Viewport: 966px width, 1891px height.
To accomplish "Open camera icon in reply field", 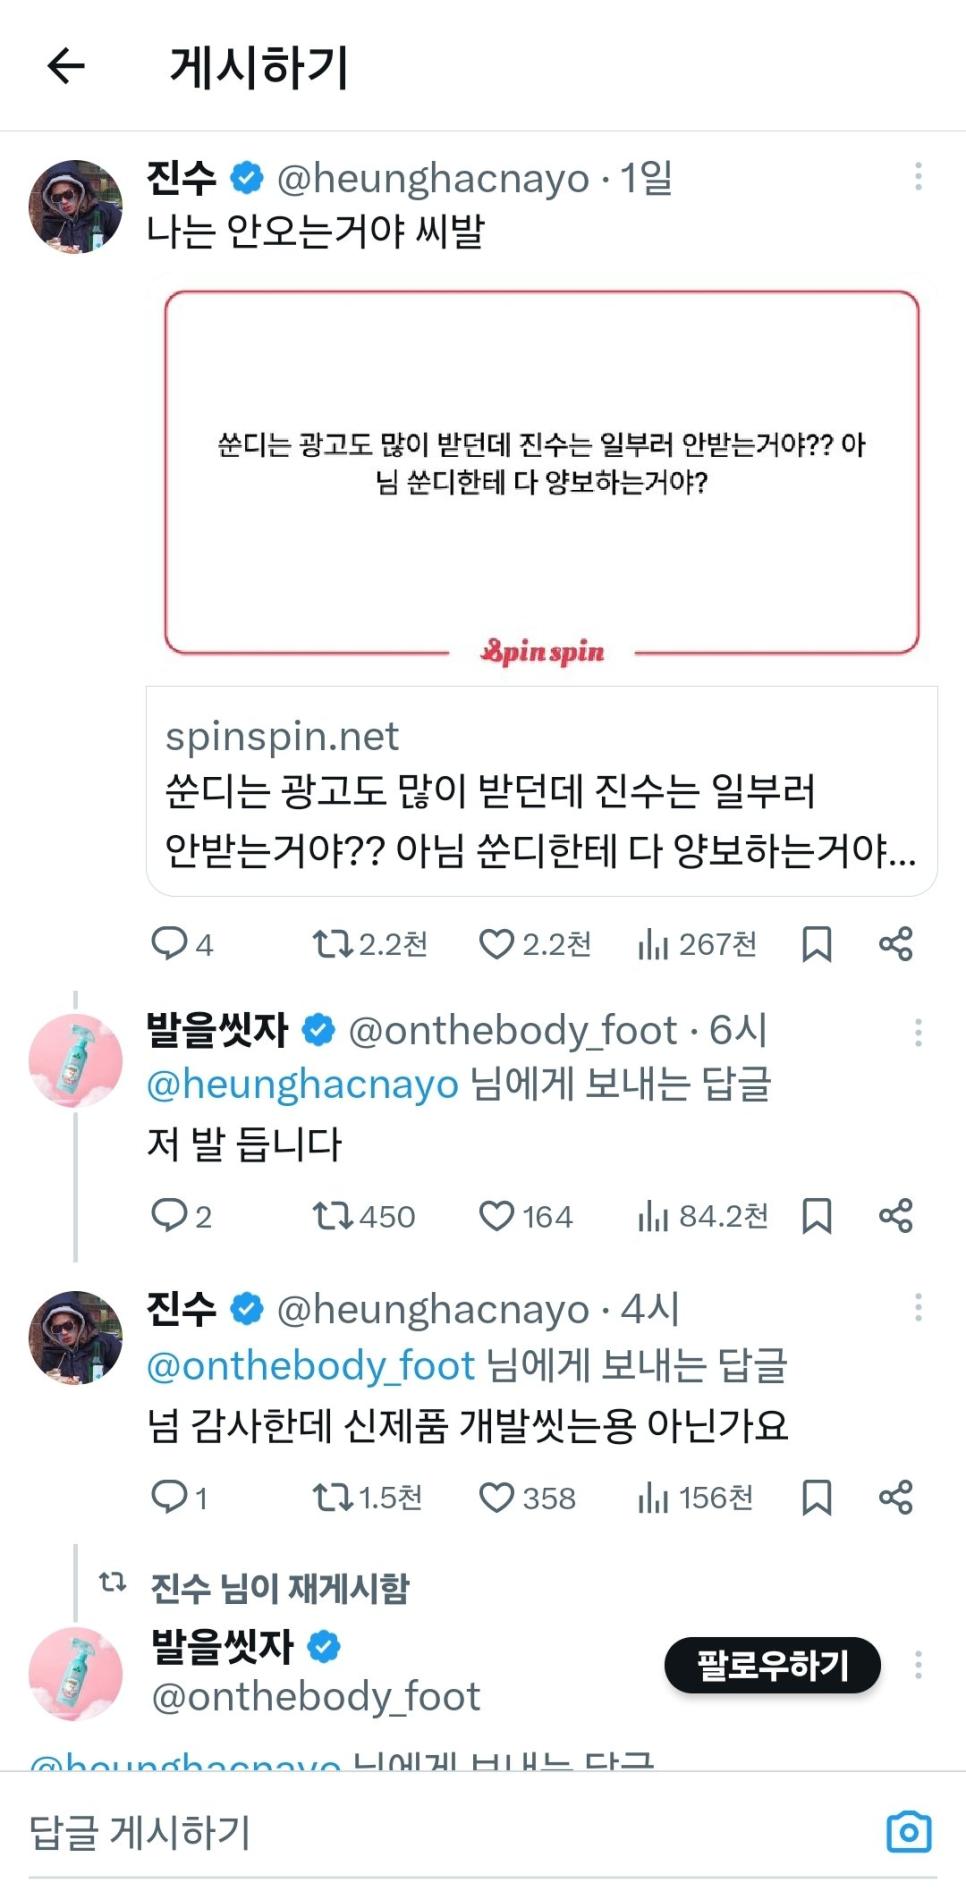I will click(908, 1832).
